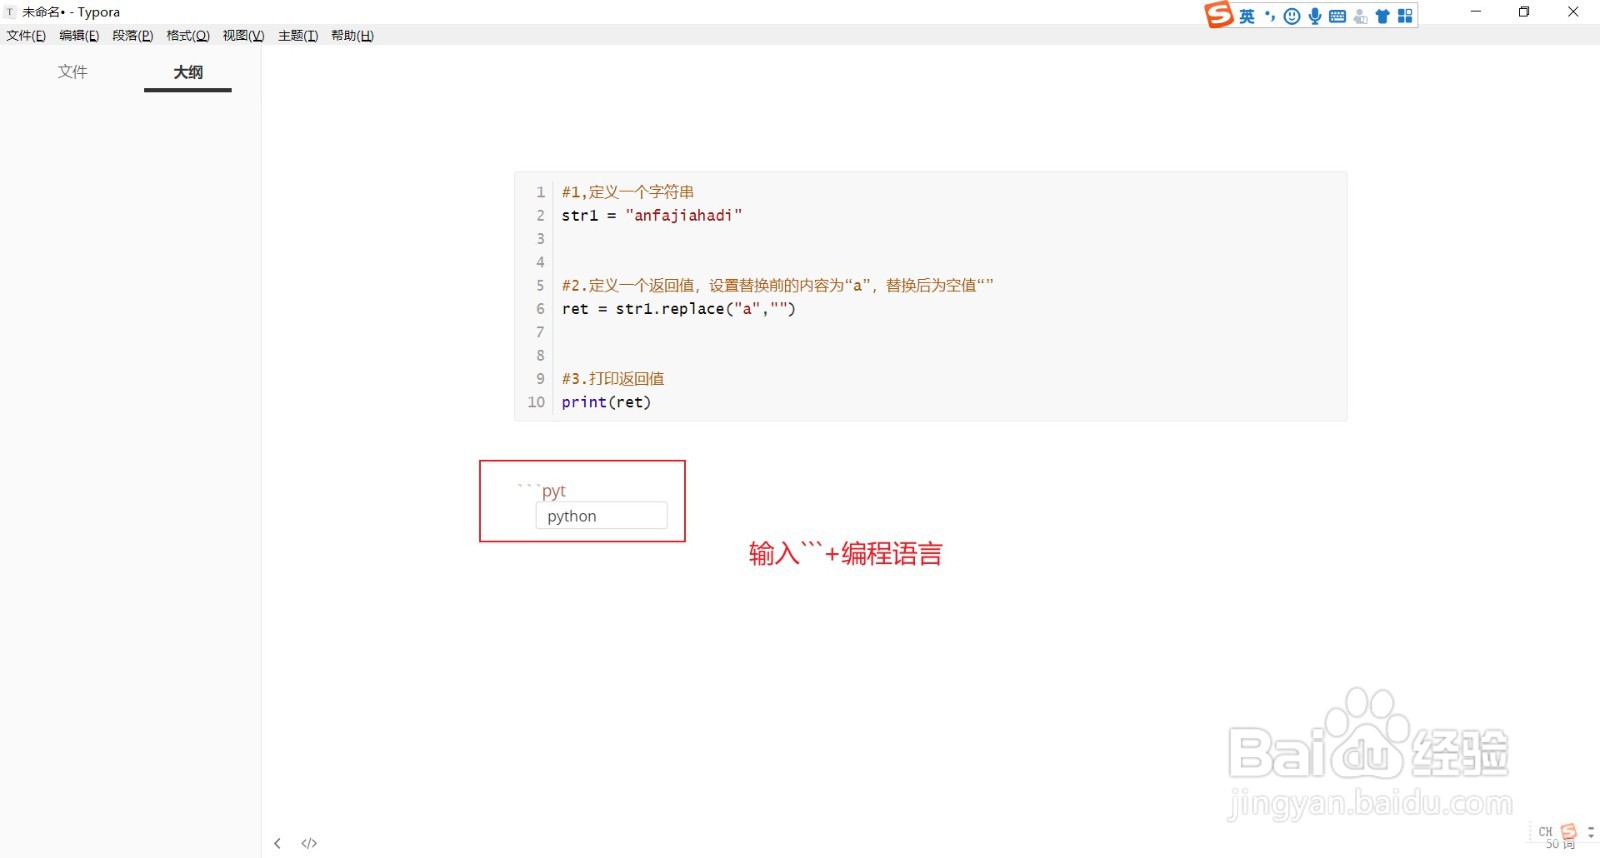Collapse sidebar with the left arrow icon
The width and height of the screenshot is (1600, 858).
[x=278, y=843]
